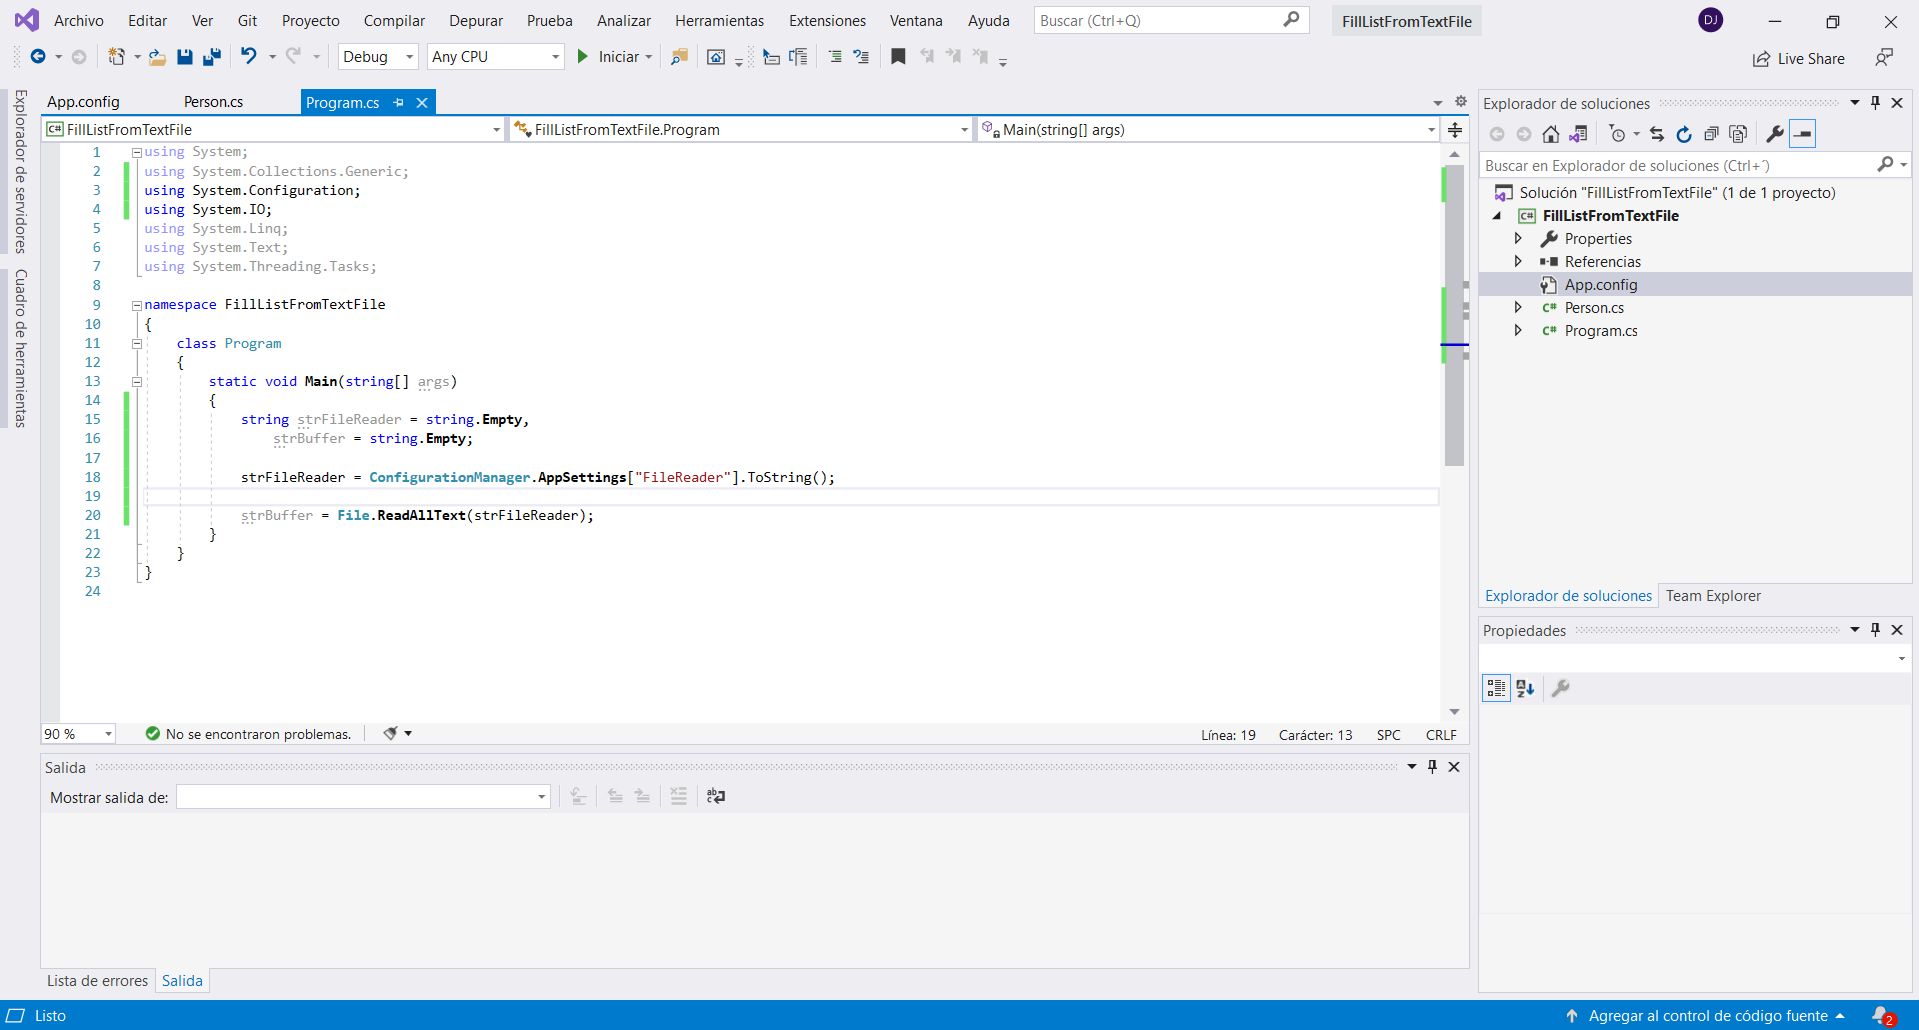The image size is (1919, 1030).
Task: Click Collapse All icon in Solution Explorer
Action: 1711,134
